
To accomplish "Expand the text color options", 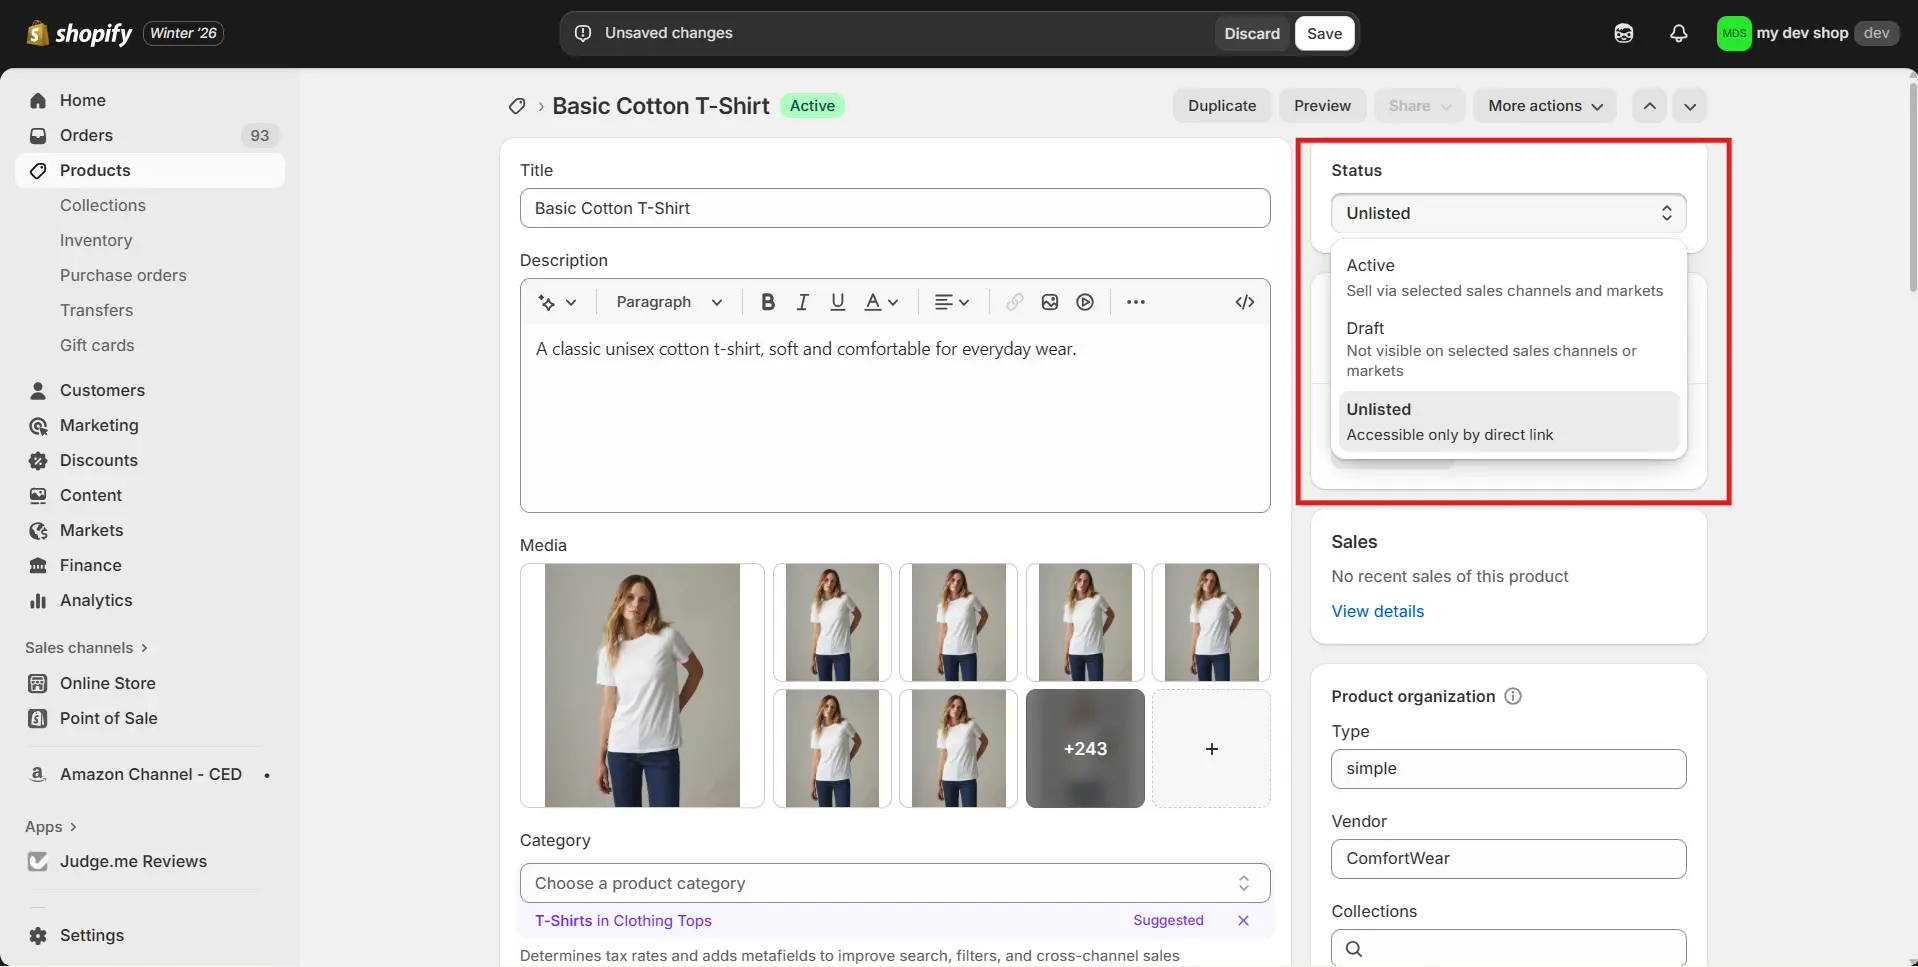I will [x=893, y=302].
